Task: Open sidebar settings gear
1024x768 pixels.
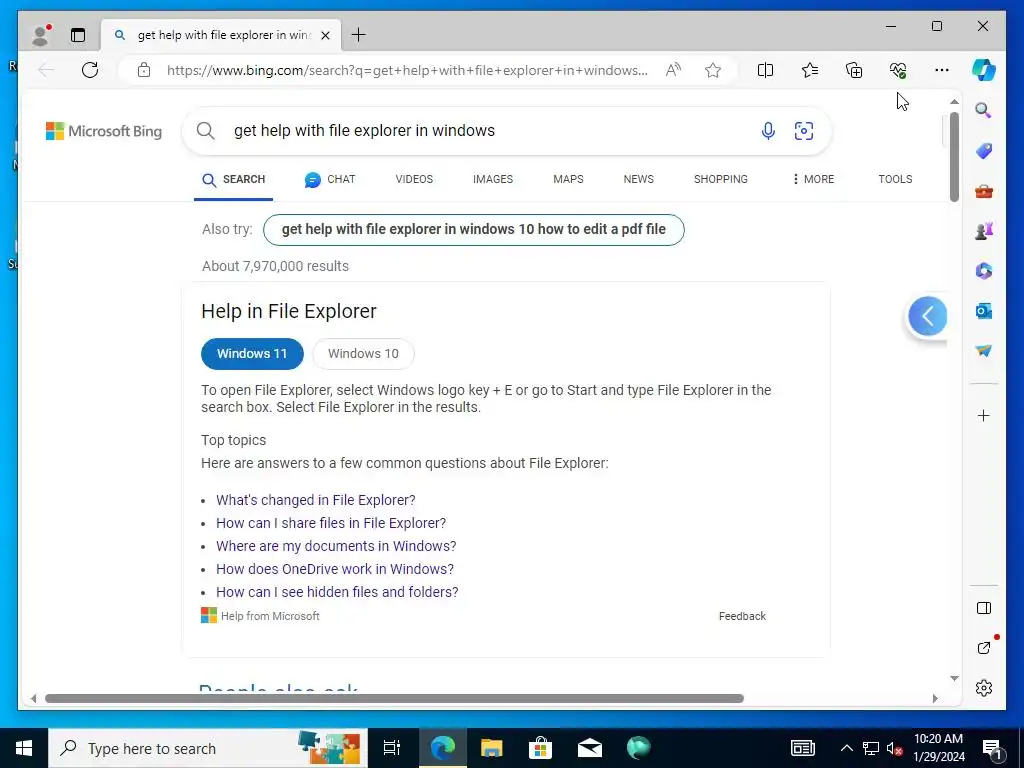Action: (984, 688)
